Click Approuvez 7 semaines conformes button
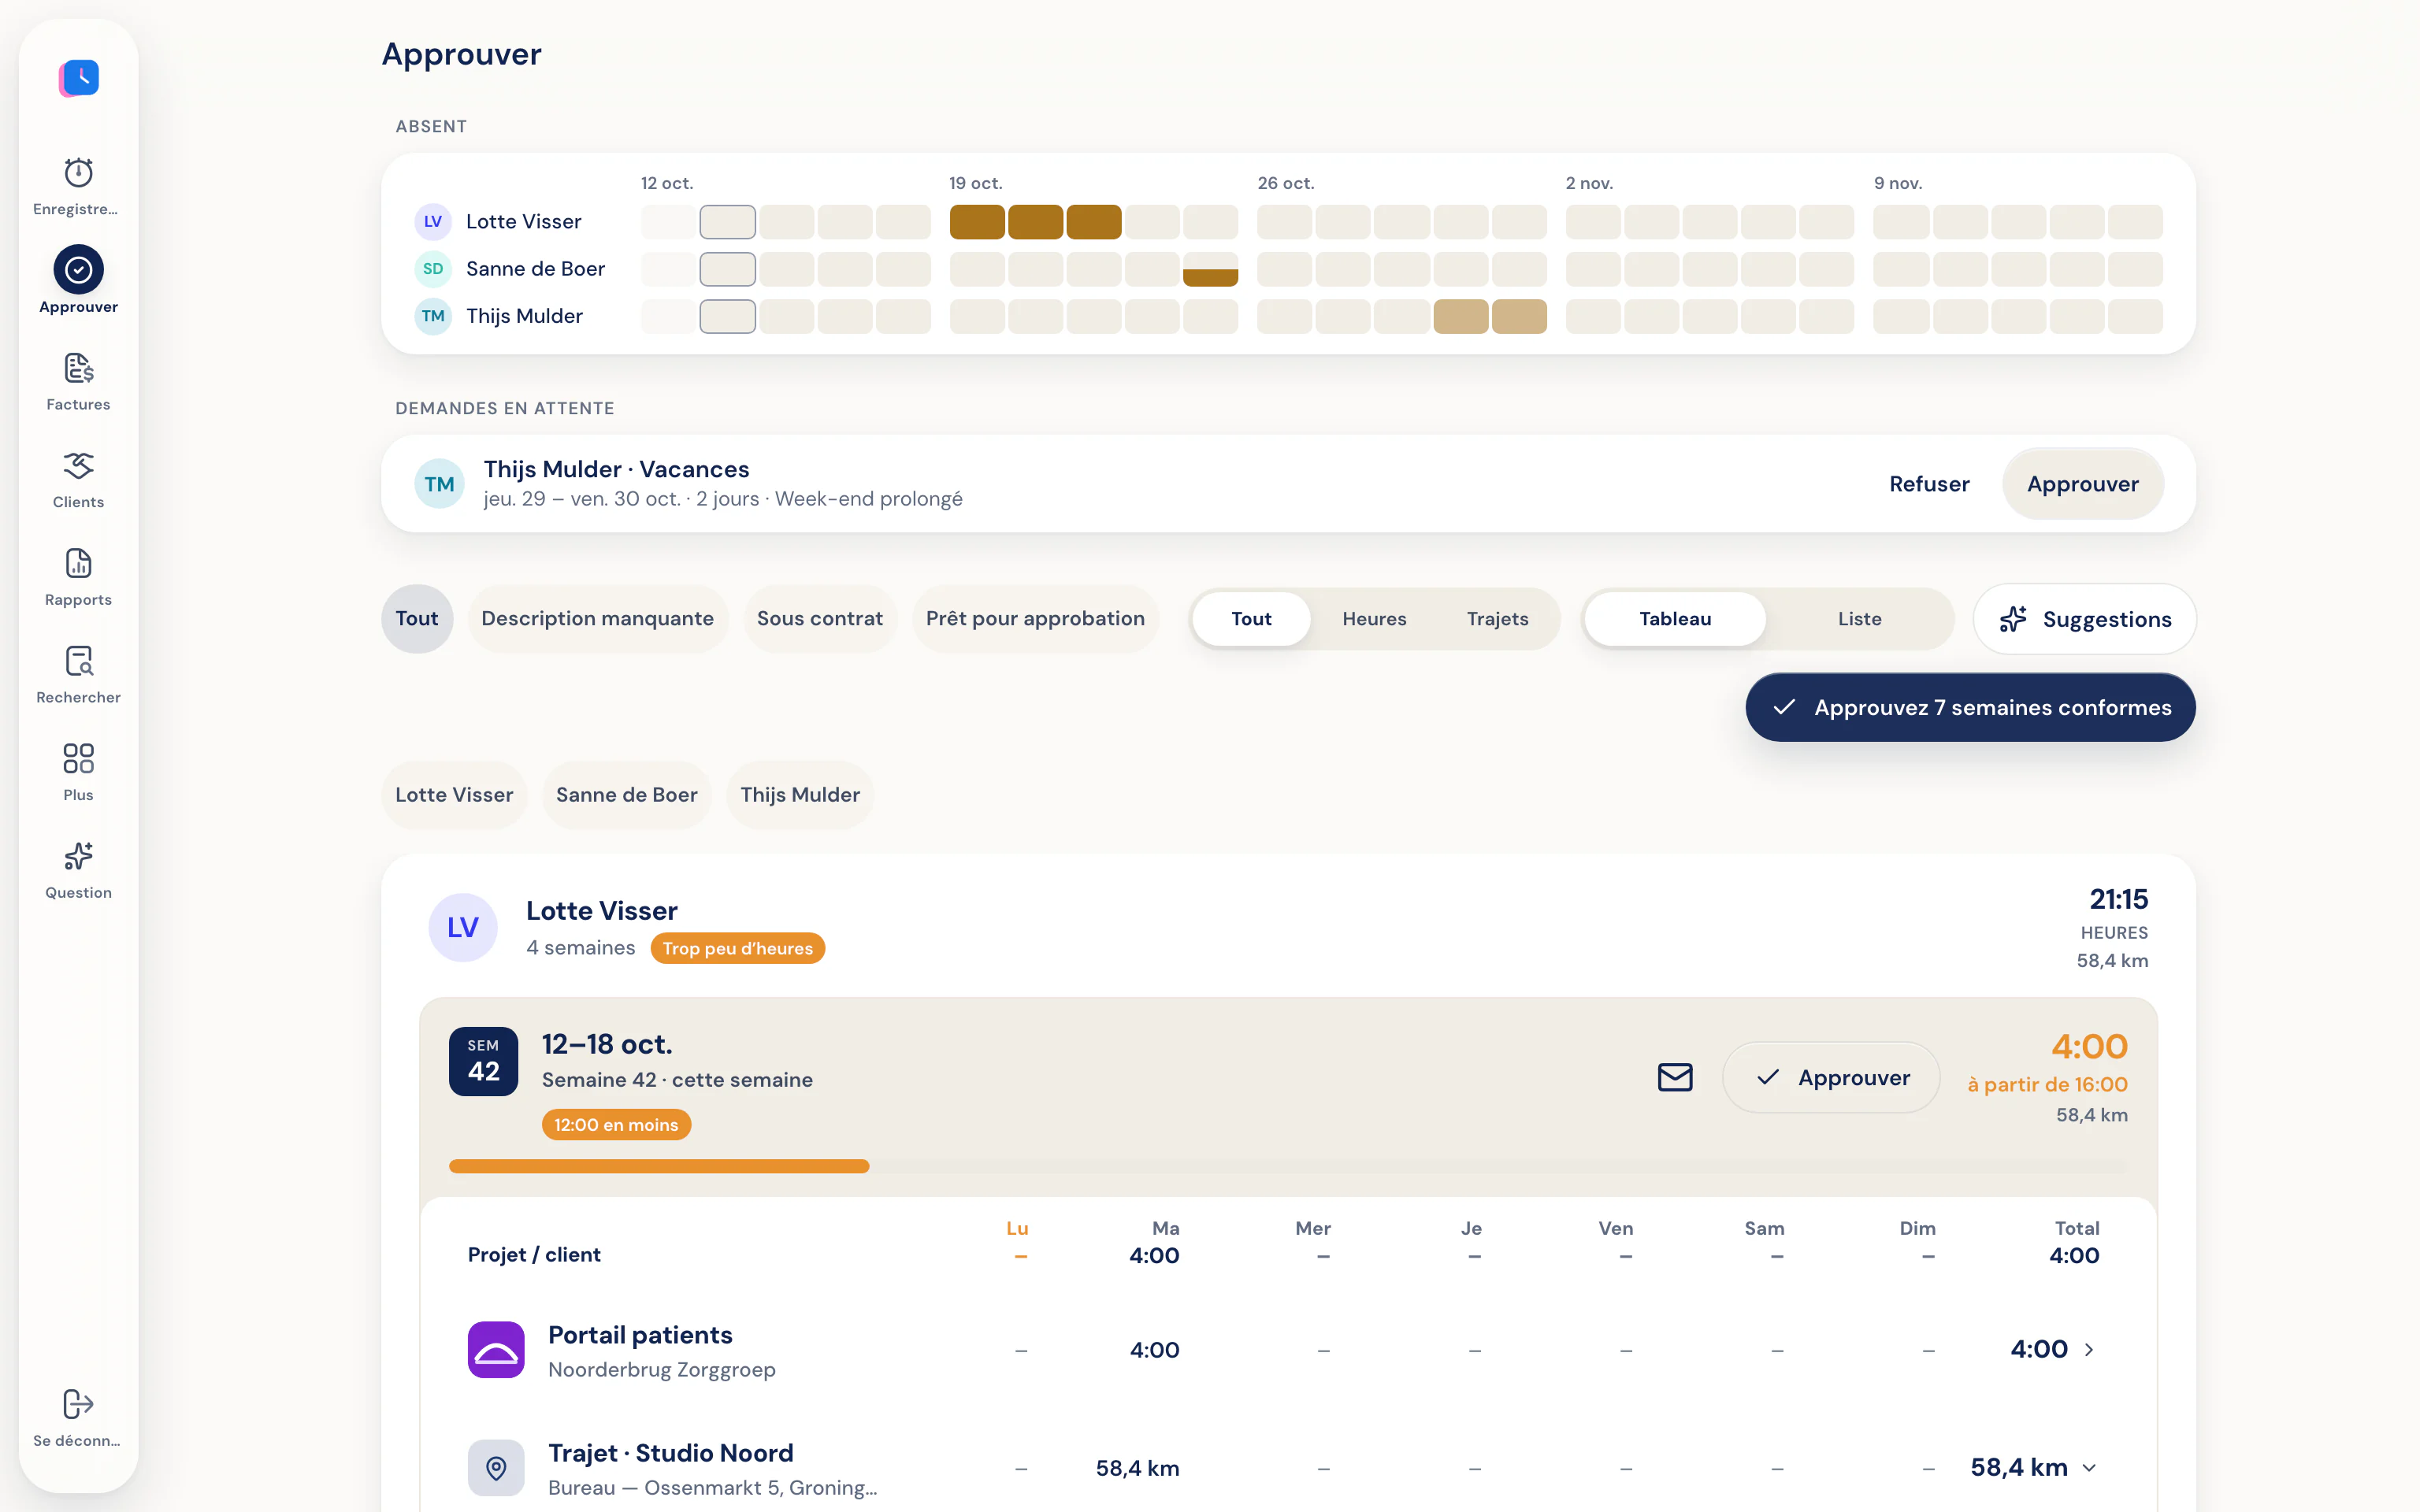The image size is (2420, 1512). click(1970, 708)
